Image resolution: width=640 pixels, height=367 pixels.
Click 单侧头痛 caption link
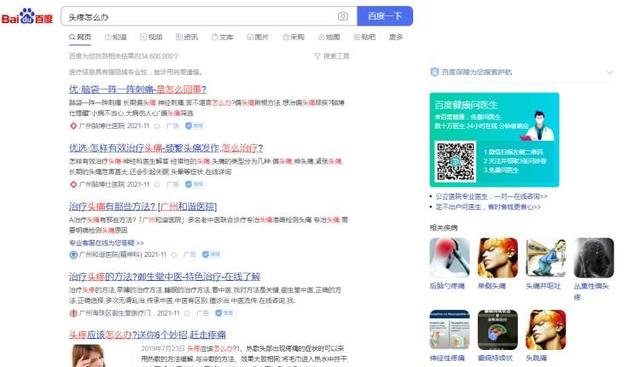[x=492, y=286]
